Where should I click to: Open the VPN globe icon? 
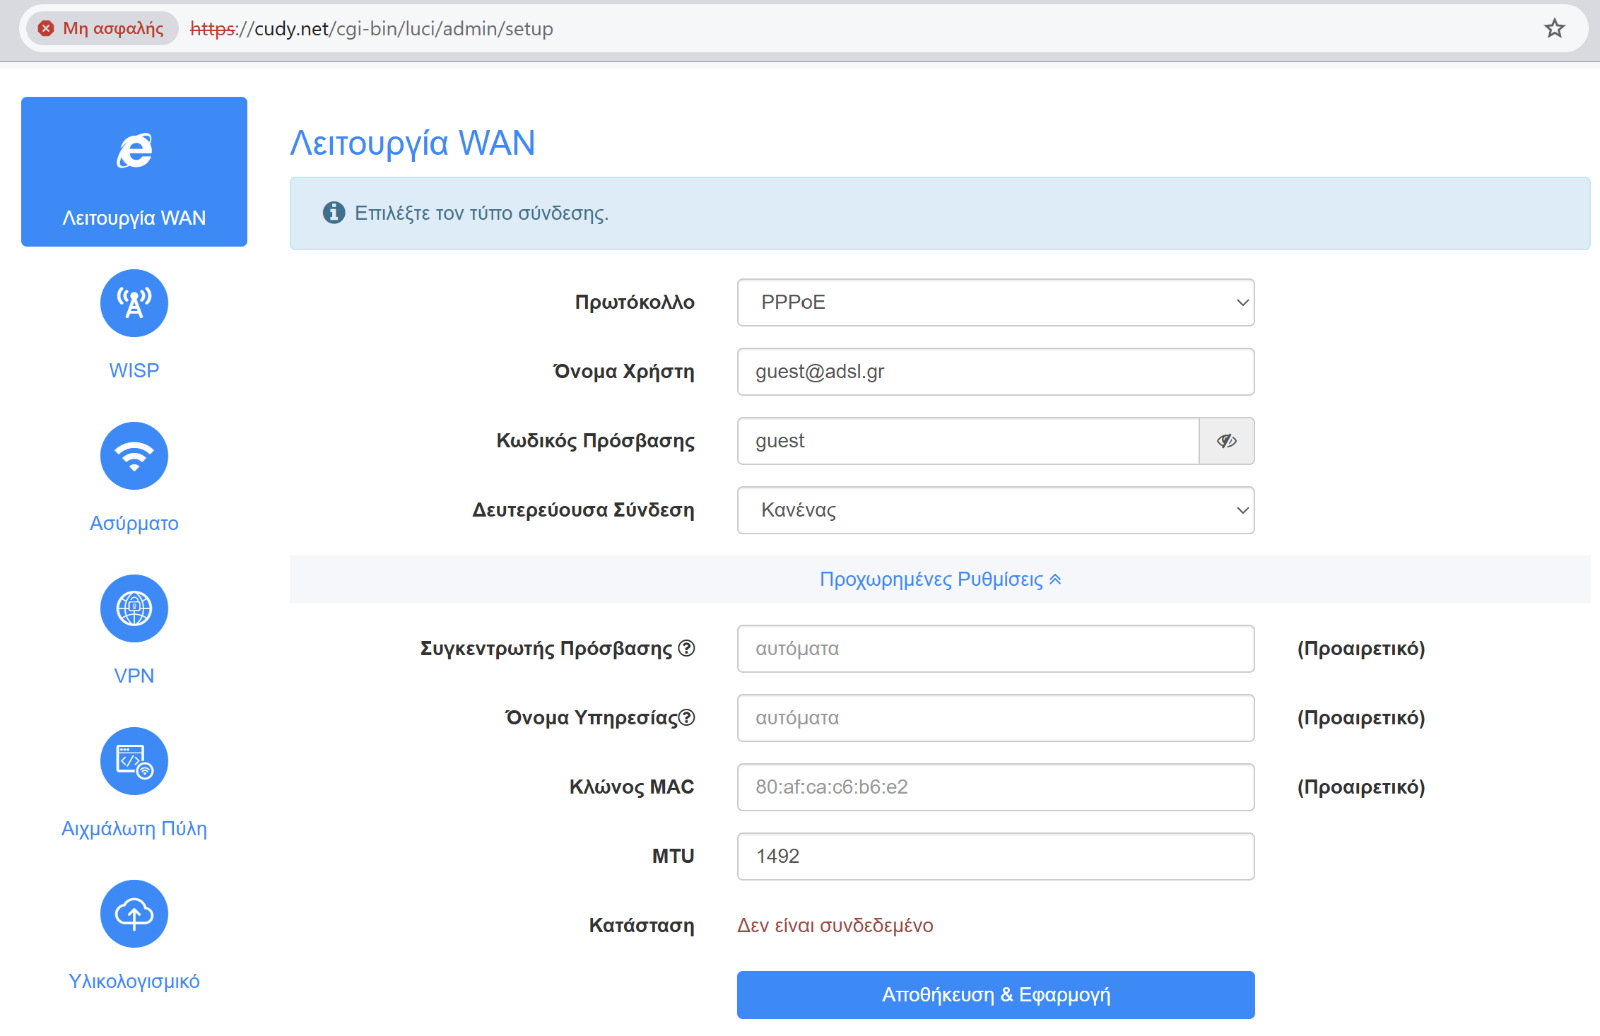coord(134,609)
